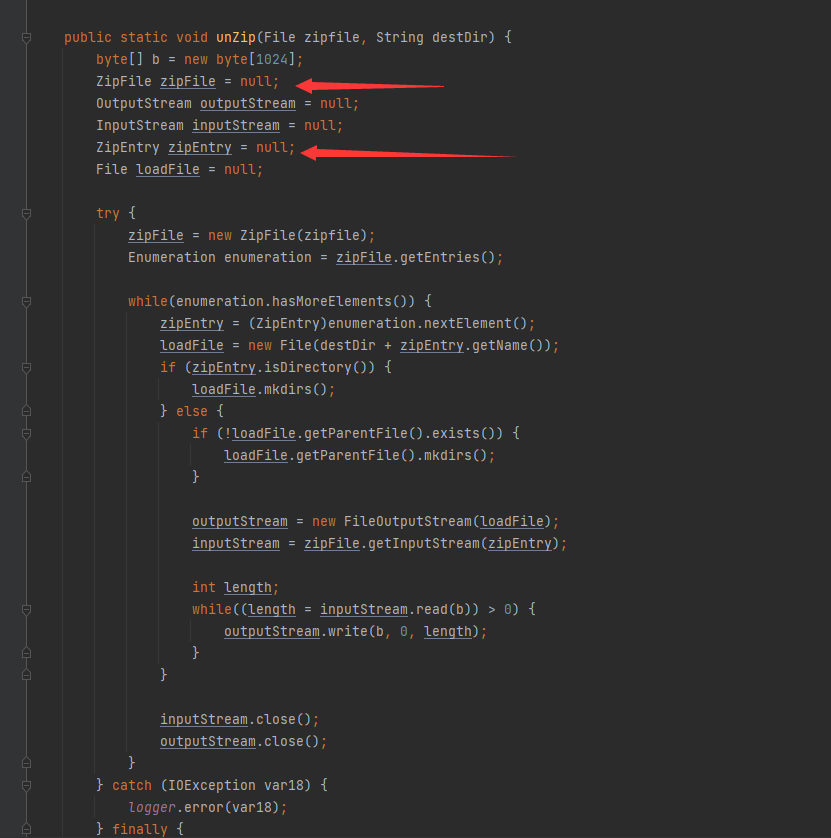
Task: Click the 'IOException' type in the catch clause
Action: (212, 785)
